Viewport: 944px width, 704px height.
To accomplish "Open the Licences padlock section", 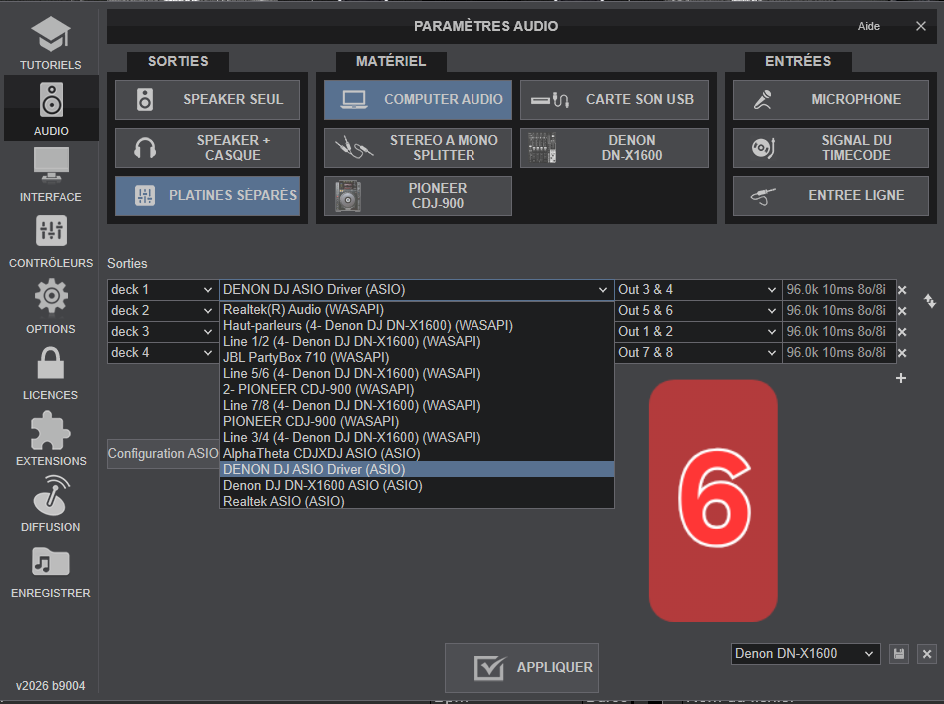I will pyautogui.click(x=50, y=372).
